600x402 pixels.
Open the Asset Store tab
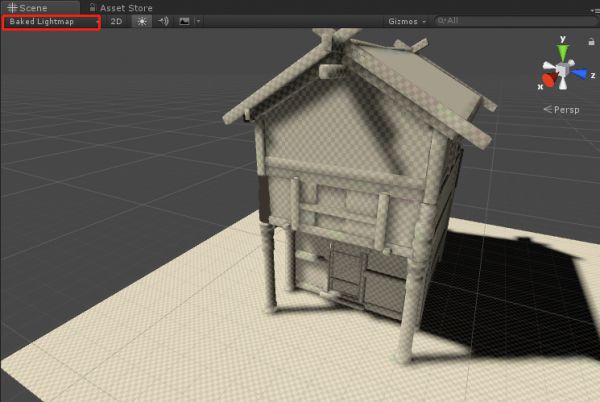click(x=121, y=8)
